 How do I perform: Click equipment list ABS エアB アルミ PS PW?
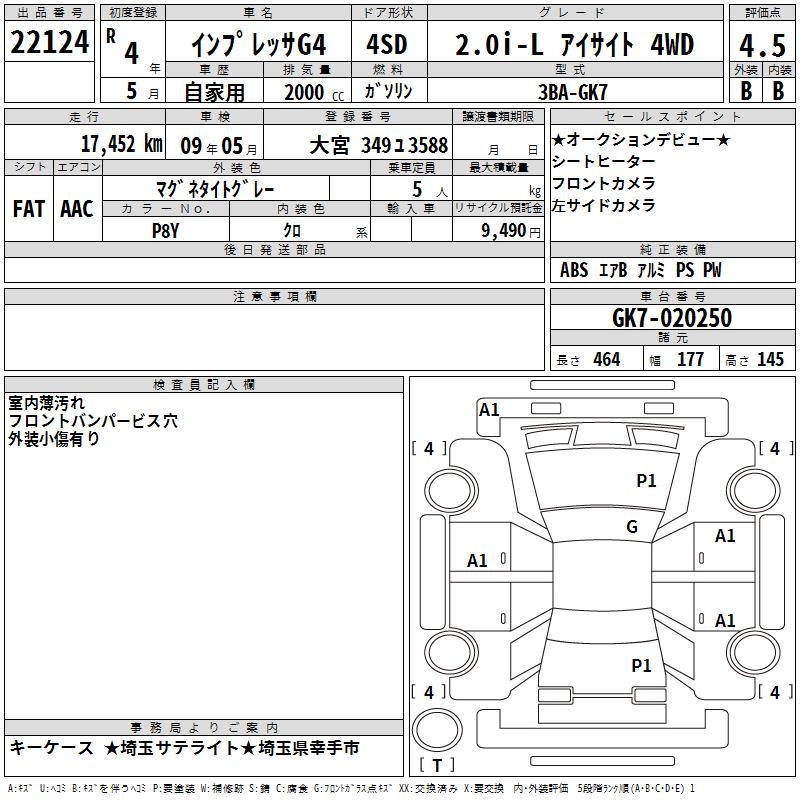[x=641, y=270]
